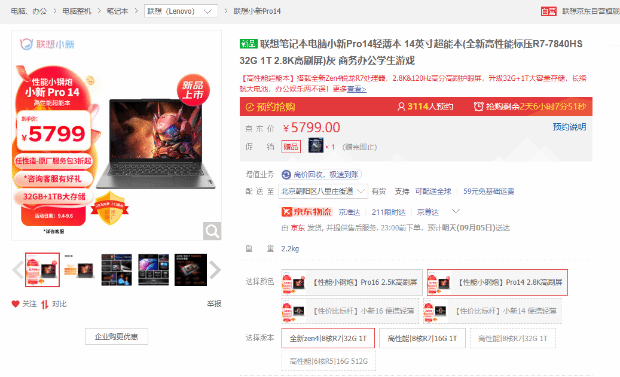
Task: Go to 笔记本 breadcrumb category
Action: click(117, 11)
